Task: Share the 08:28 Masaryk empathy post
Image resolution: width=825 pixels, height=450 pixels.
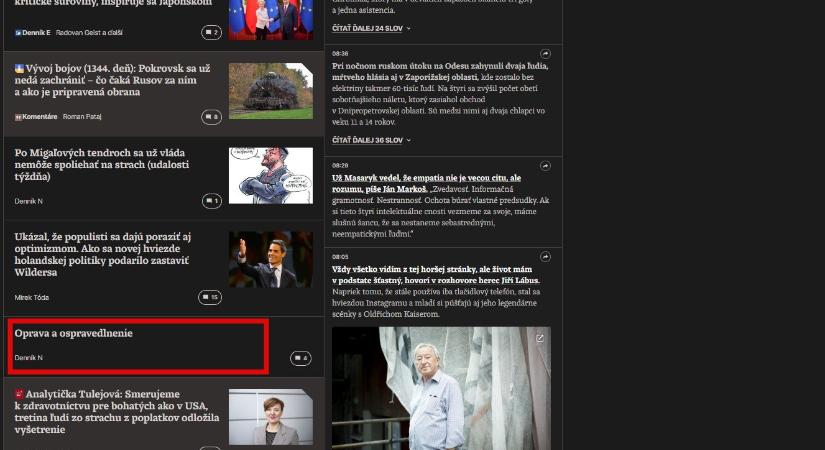Action: tap(545, 166)
